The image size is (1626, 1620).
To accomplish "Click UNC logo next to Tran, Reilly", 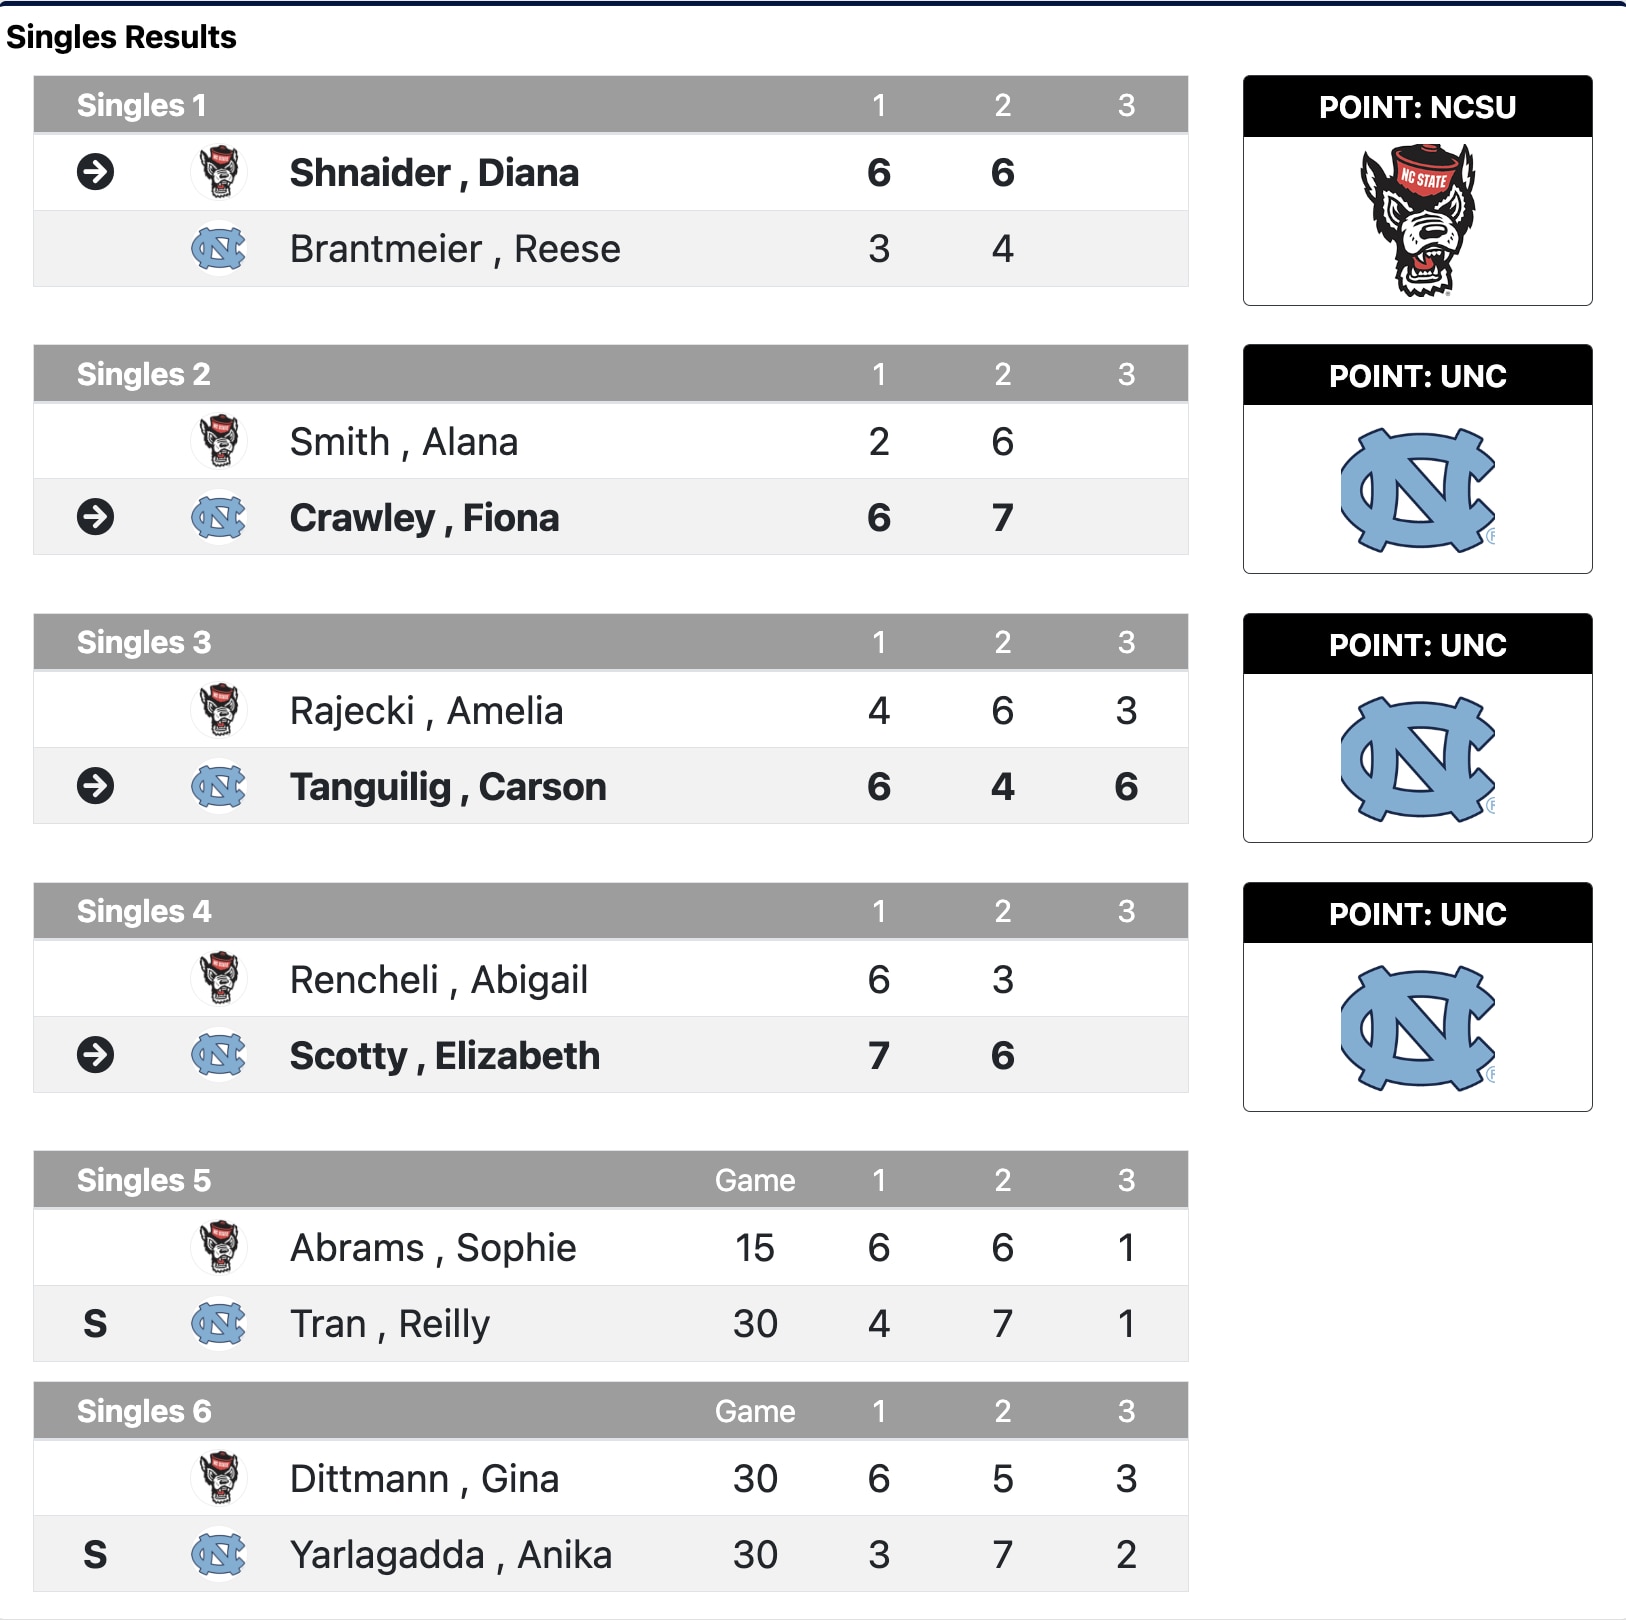I will (x=219, y=1323).
